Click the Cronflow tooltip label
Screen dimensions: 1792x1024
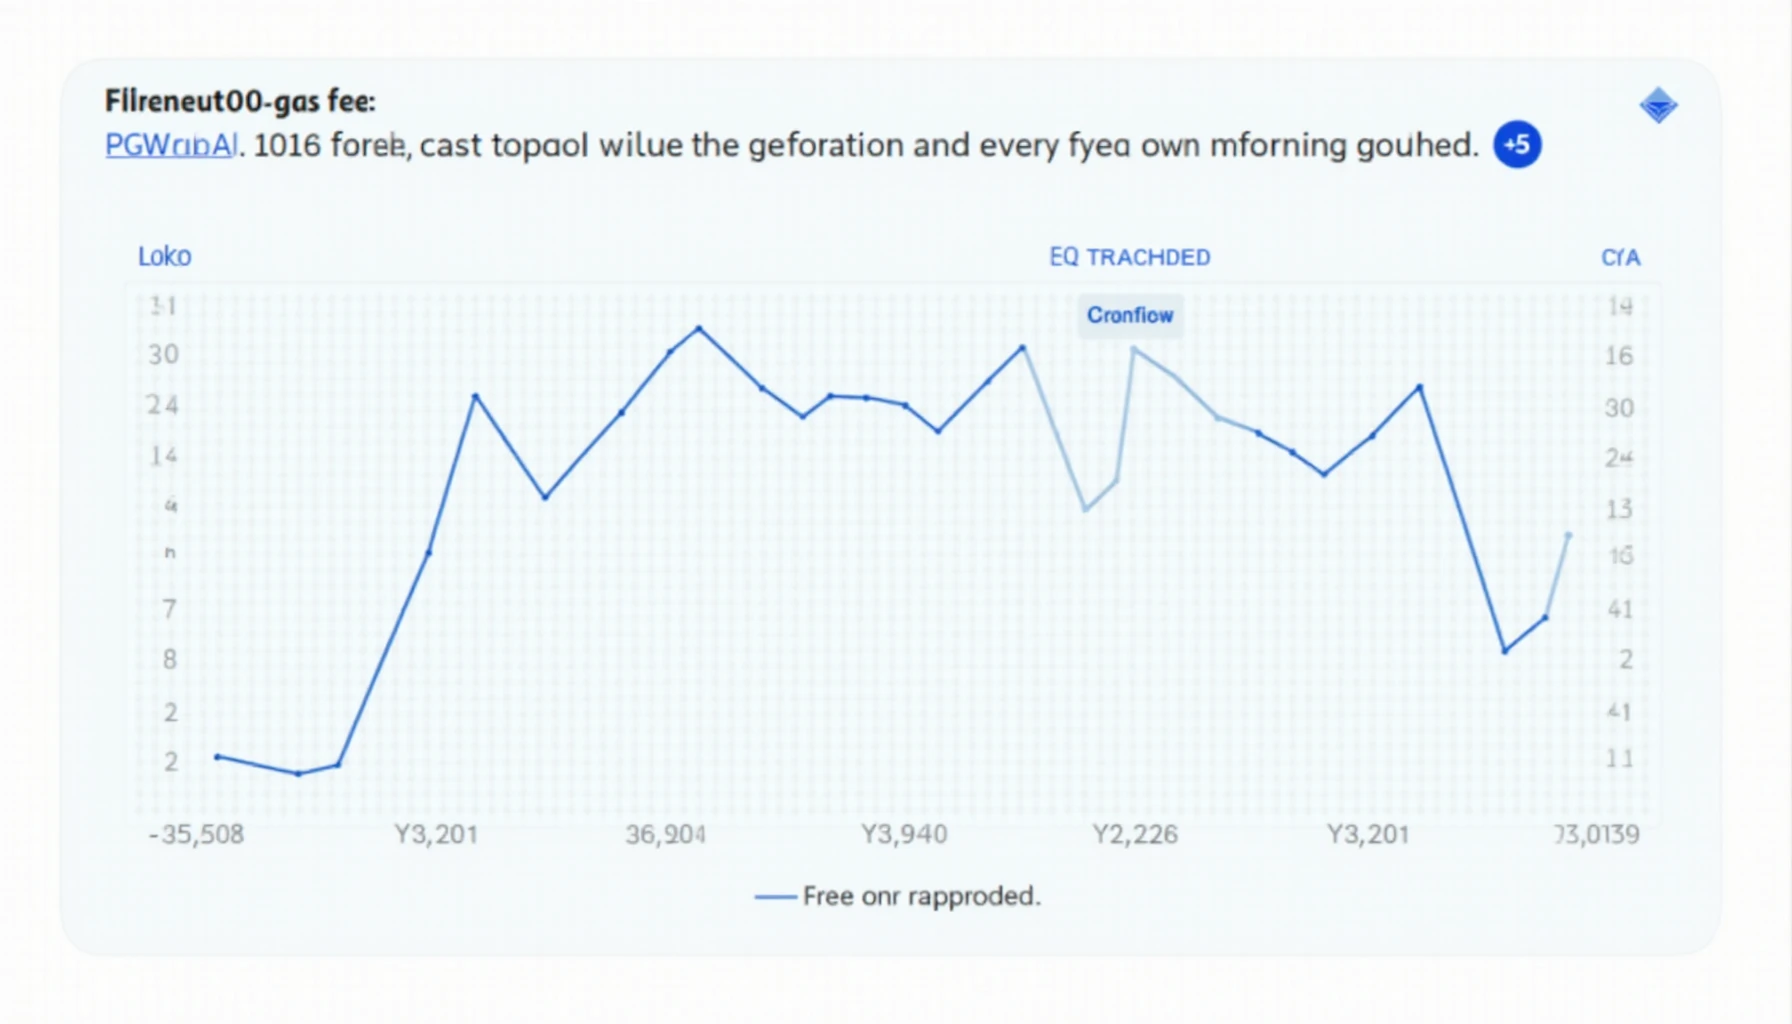(x=1130, y=315)
